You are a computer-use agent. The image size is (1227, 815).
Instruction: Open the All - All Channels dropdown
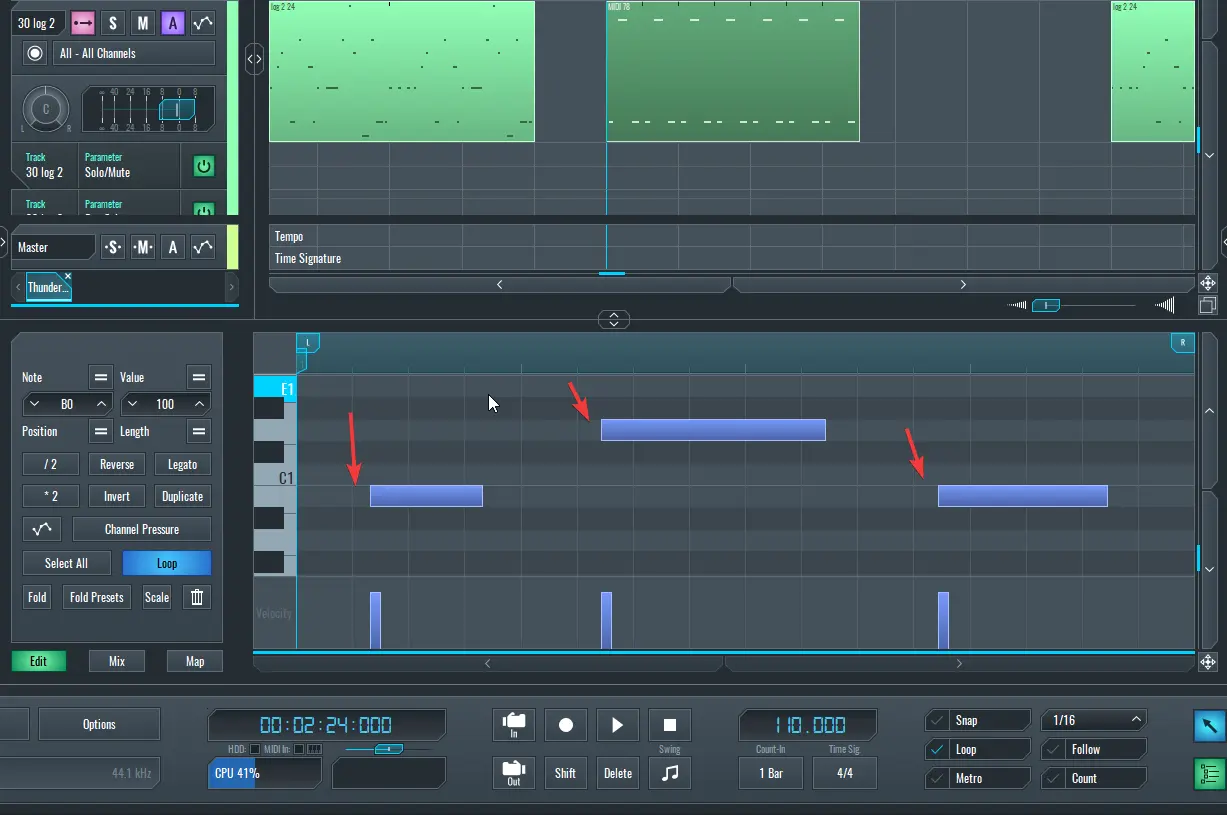coord(134,53)
